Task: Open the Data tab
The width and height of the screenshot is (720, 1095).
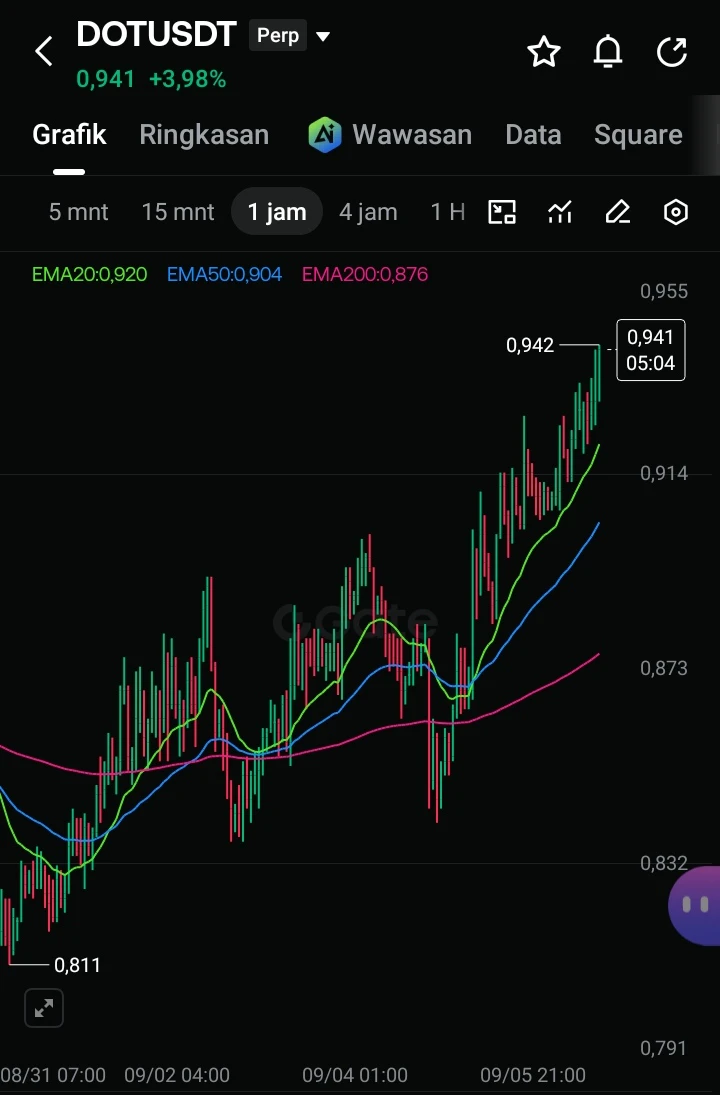Action: [x=534, y=134]
